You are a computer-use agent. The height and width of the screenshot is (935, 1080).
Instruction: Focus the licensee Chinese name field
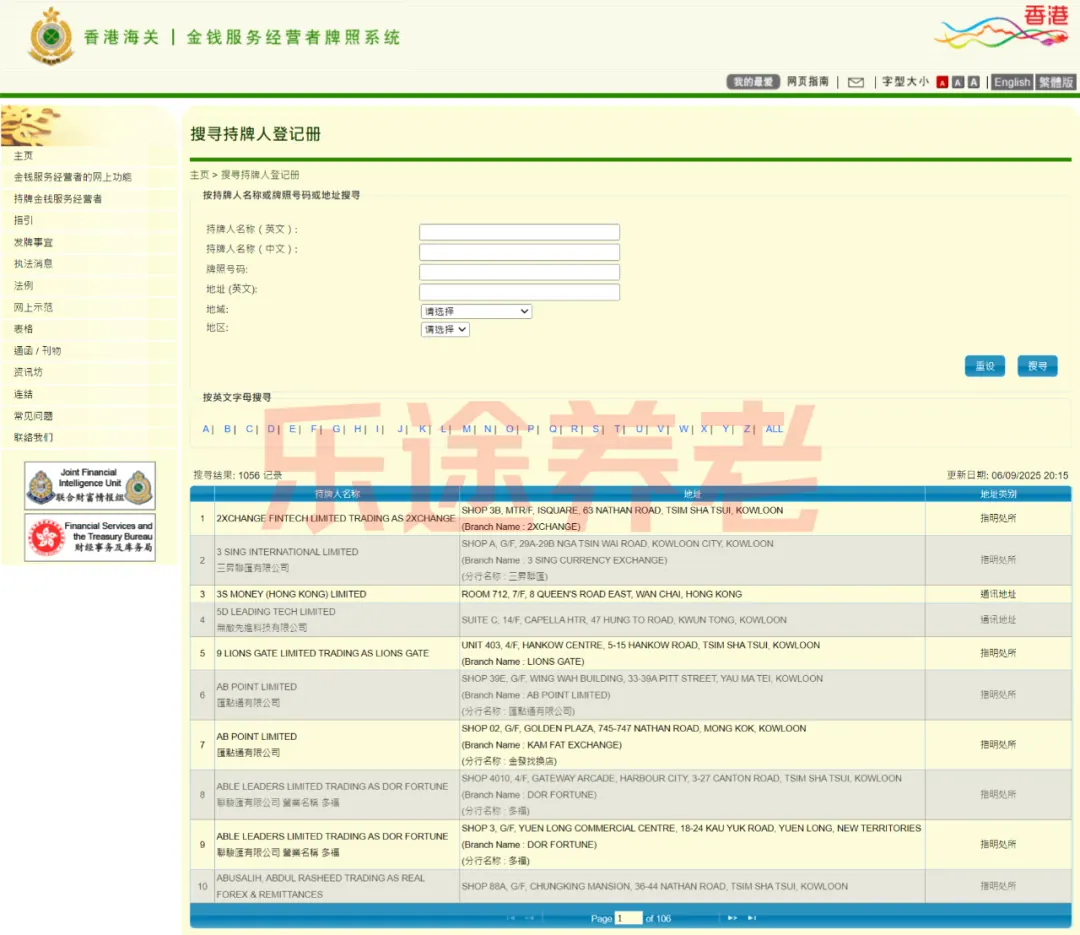(519, 251)
